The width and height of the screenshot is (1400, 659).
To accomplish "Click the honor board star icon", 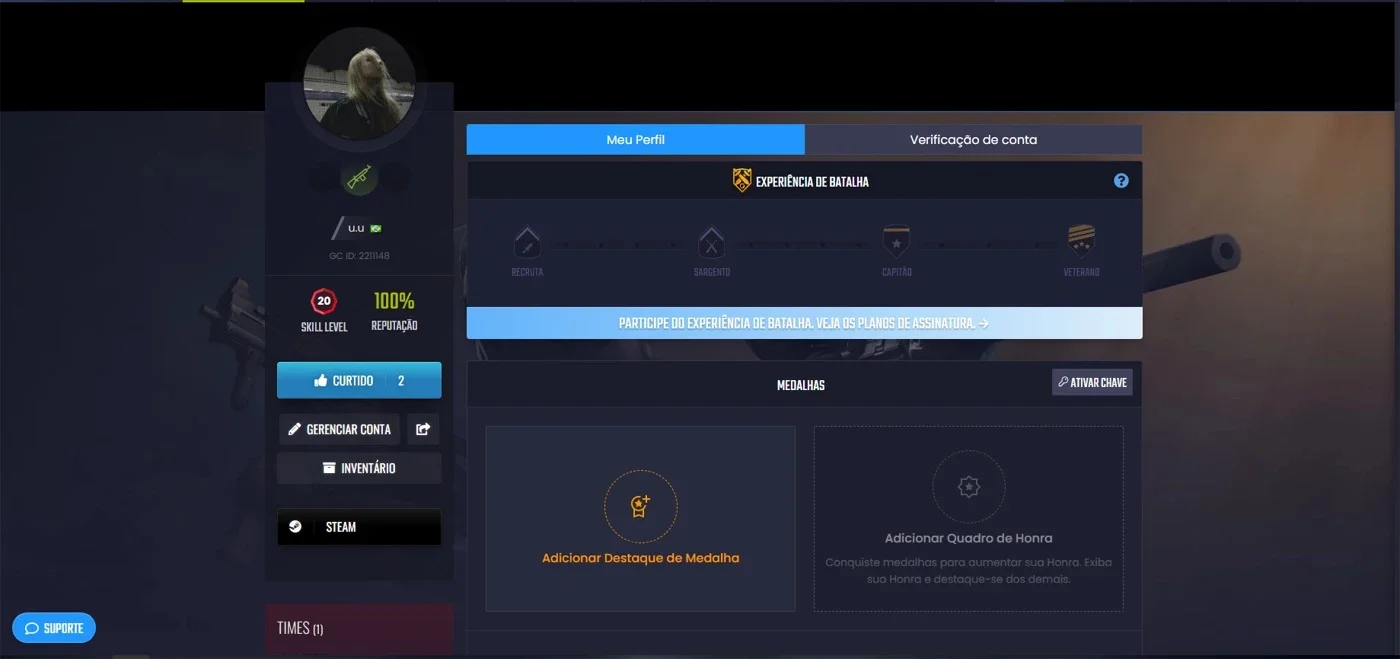I will click(968, 487).
